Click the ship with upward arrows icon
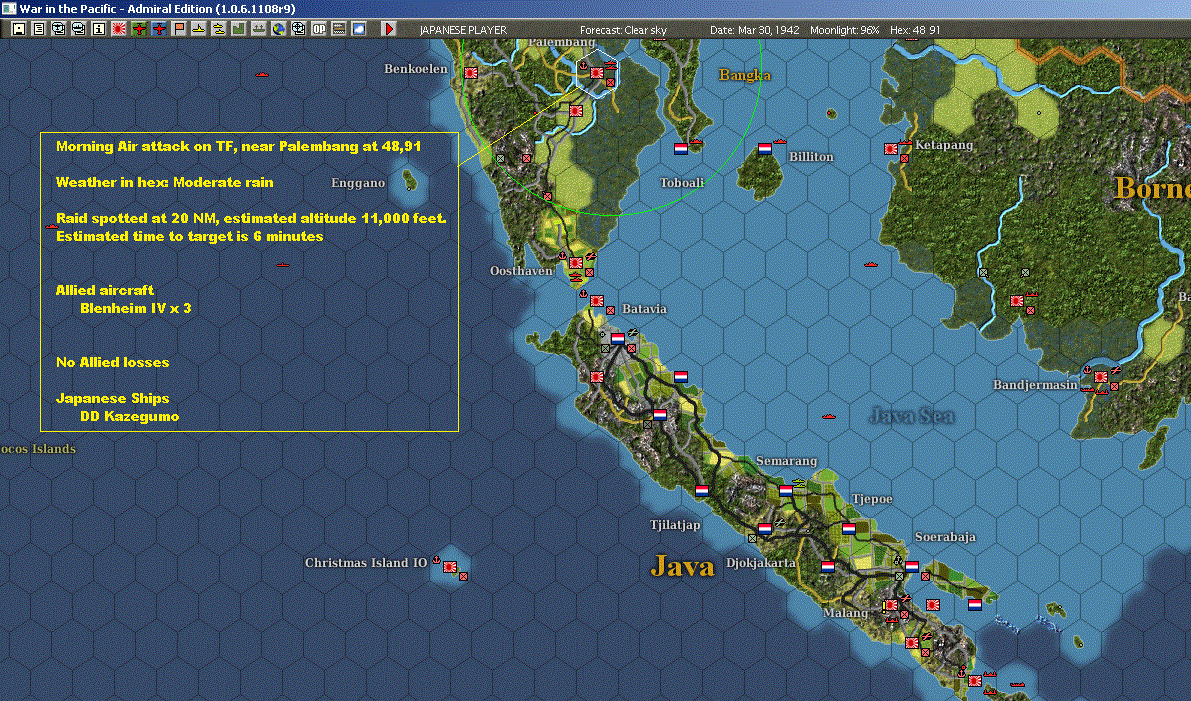 (258, 29)
